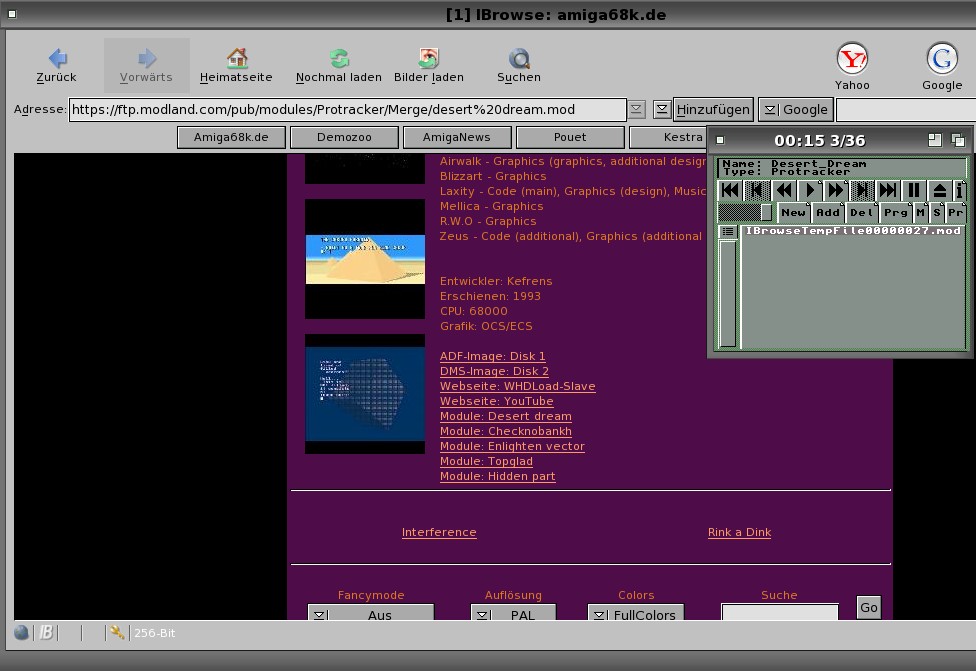Open Webseite: WHDLoad-Slave link
Screen dimensions: 976x671
517,386
